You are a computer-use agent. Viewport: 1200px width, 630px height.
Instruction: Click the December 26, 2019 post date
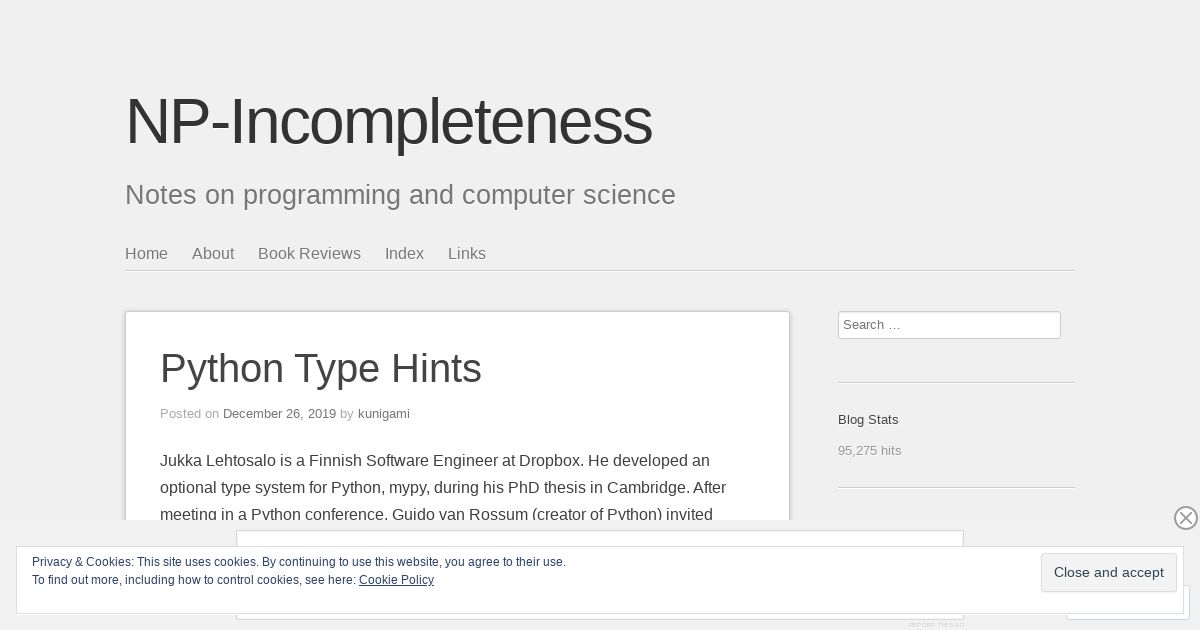pos(279,414)
